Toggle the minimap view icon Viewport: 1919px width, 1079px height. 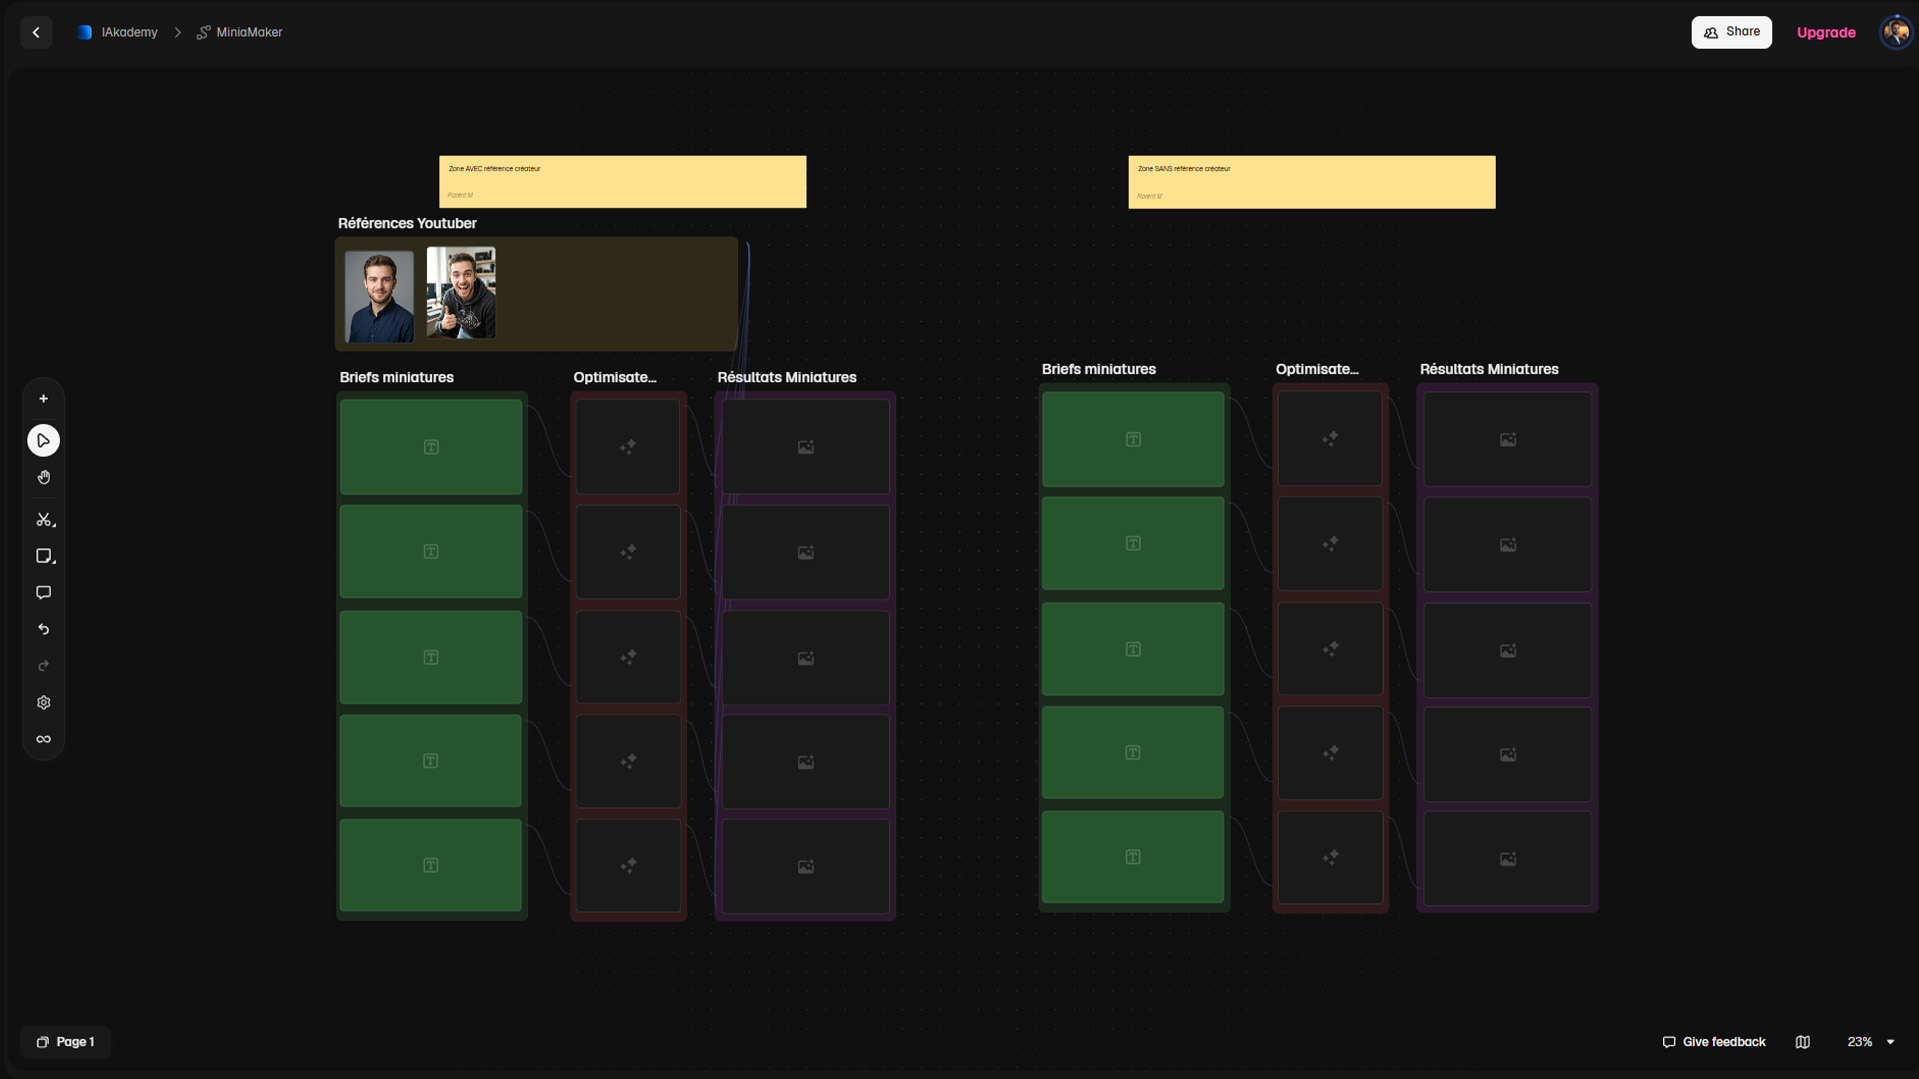pyautogui.click(x=1802, y=1042)
